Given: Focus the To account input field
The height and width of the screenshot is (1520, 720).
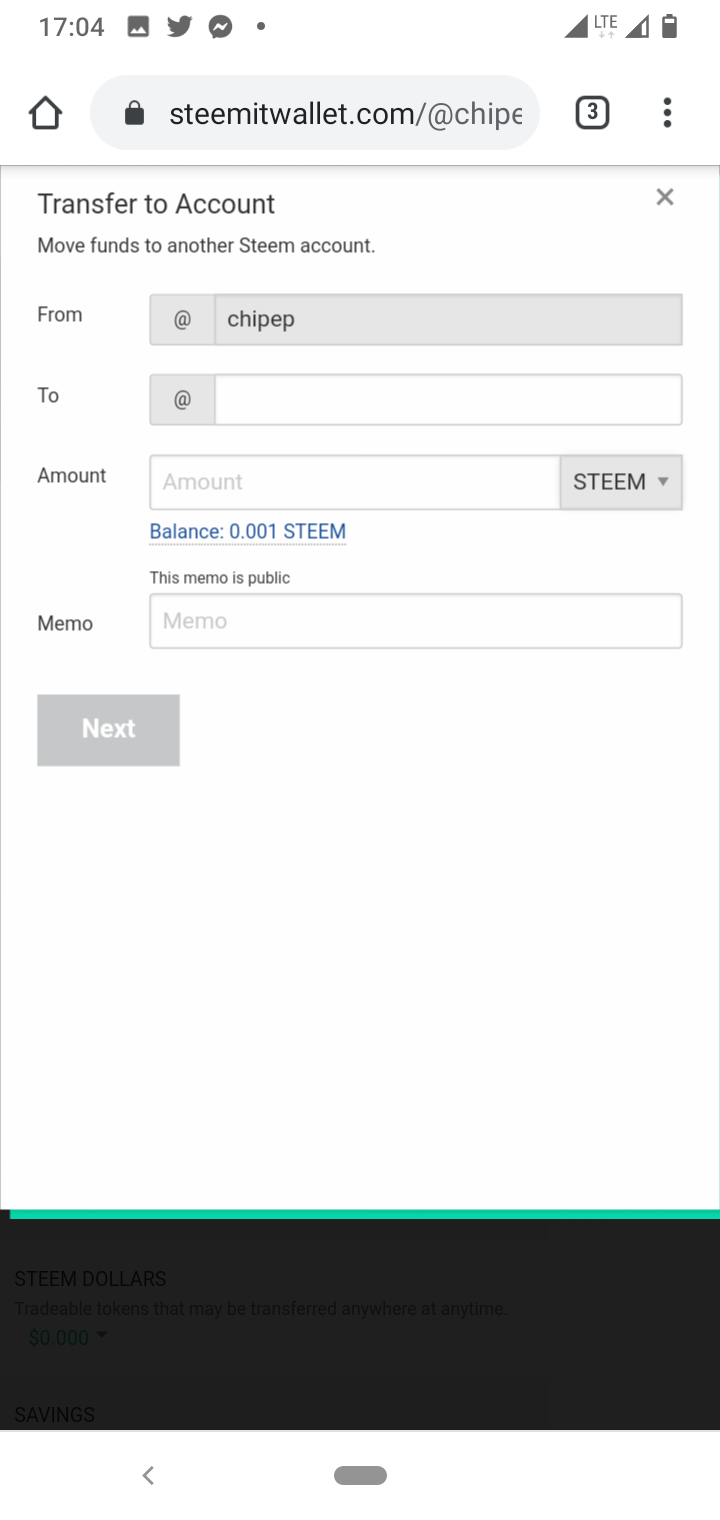Looking at the screenshot, I should 448,400.
